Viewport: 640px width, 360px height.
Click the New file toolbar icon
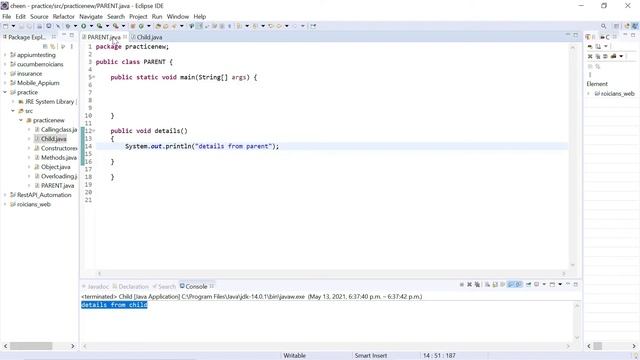click(x=6, y=26)
